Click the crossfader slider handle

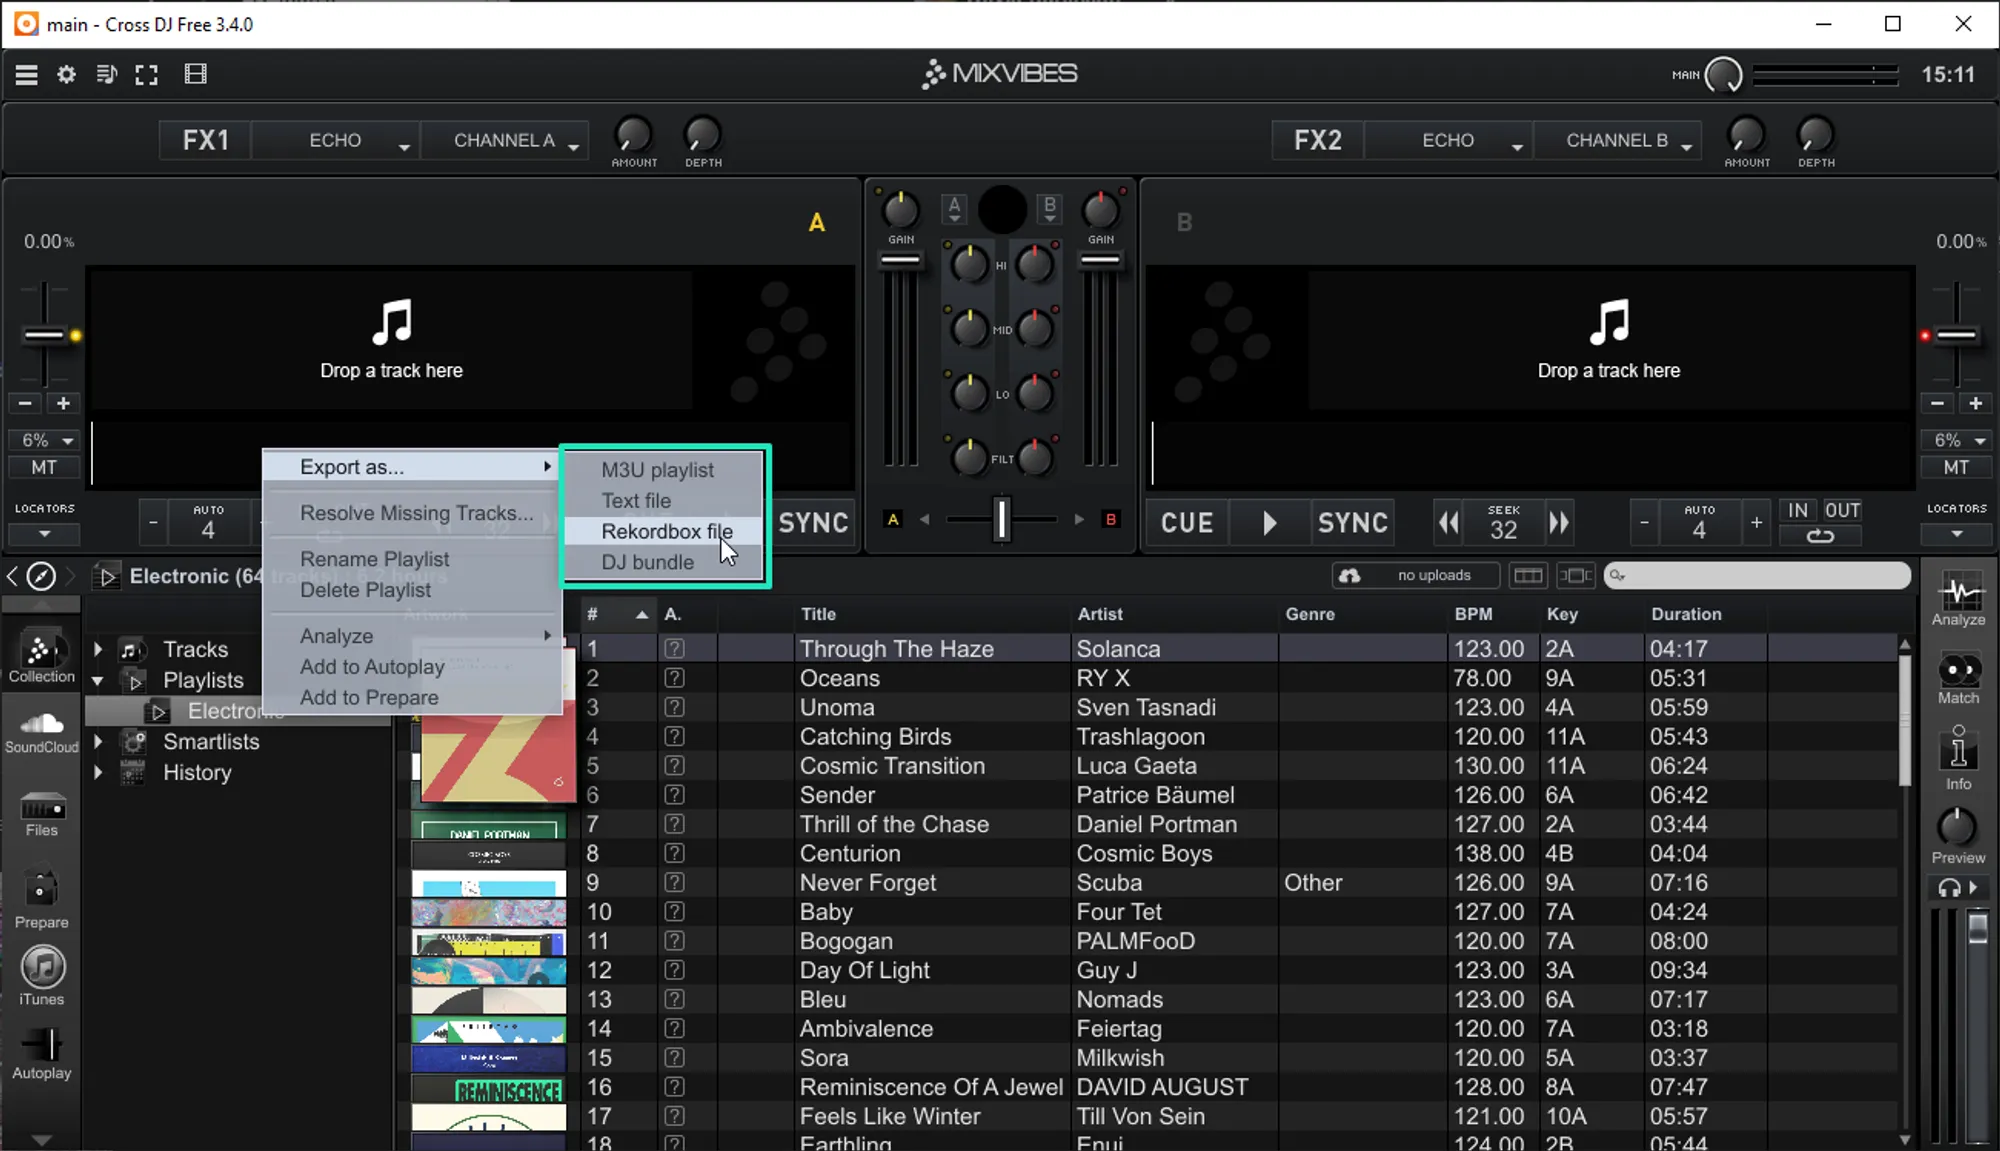click(1001, 519)
